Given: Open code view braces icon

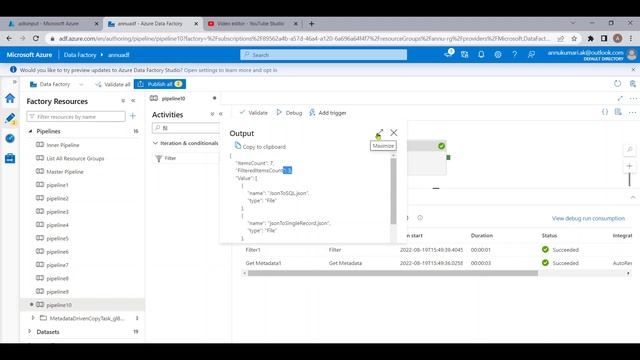Looking at the screenshot, I should (605, 112).
